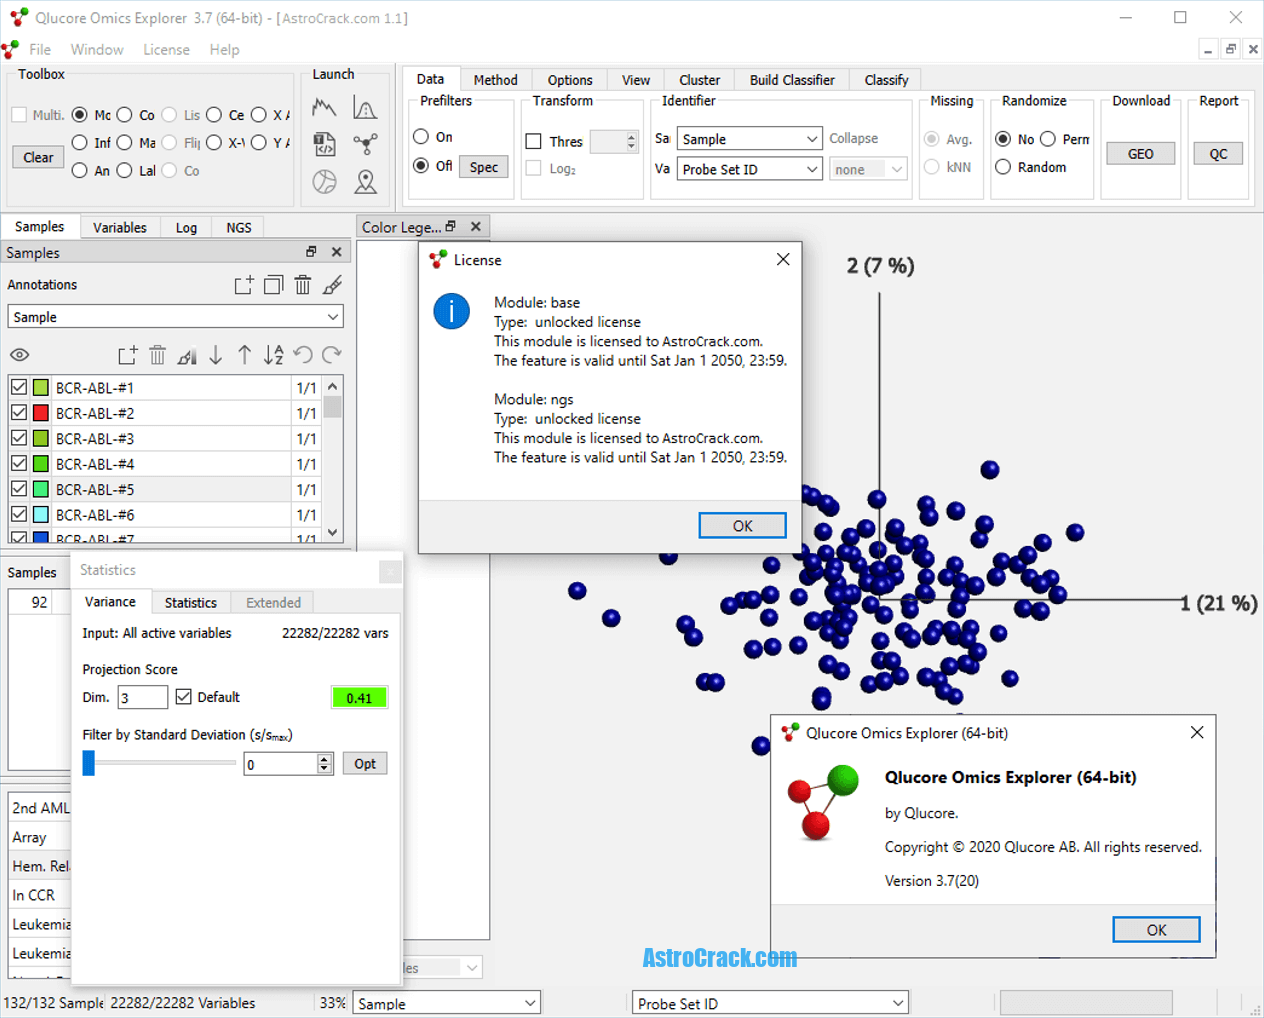Open the Probe Set ID identifier dropdown
The width and height of the screenshot is (1264, 1018).
[749, 169]
